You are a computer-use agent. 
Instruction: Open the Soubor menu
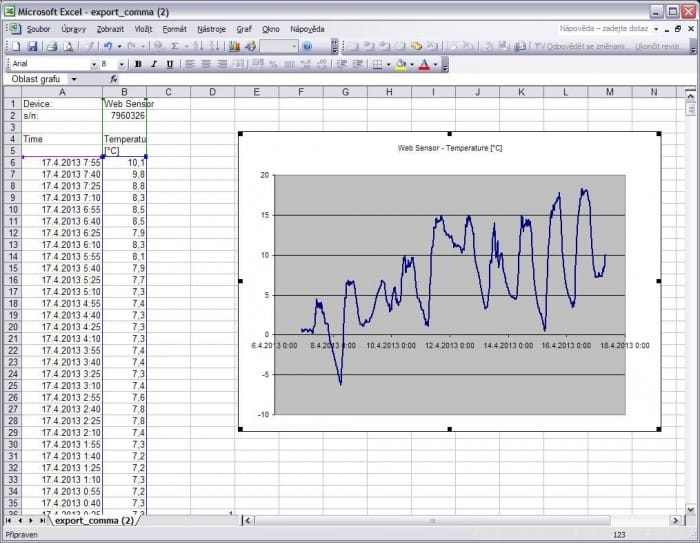click(38, 29)
